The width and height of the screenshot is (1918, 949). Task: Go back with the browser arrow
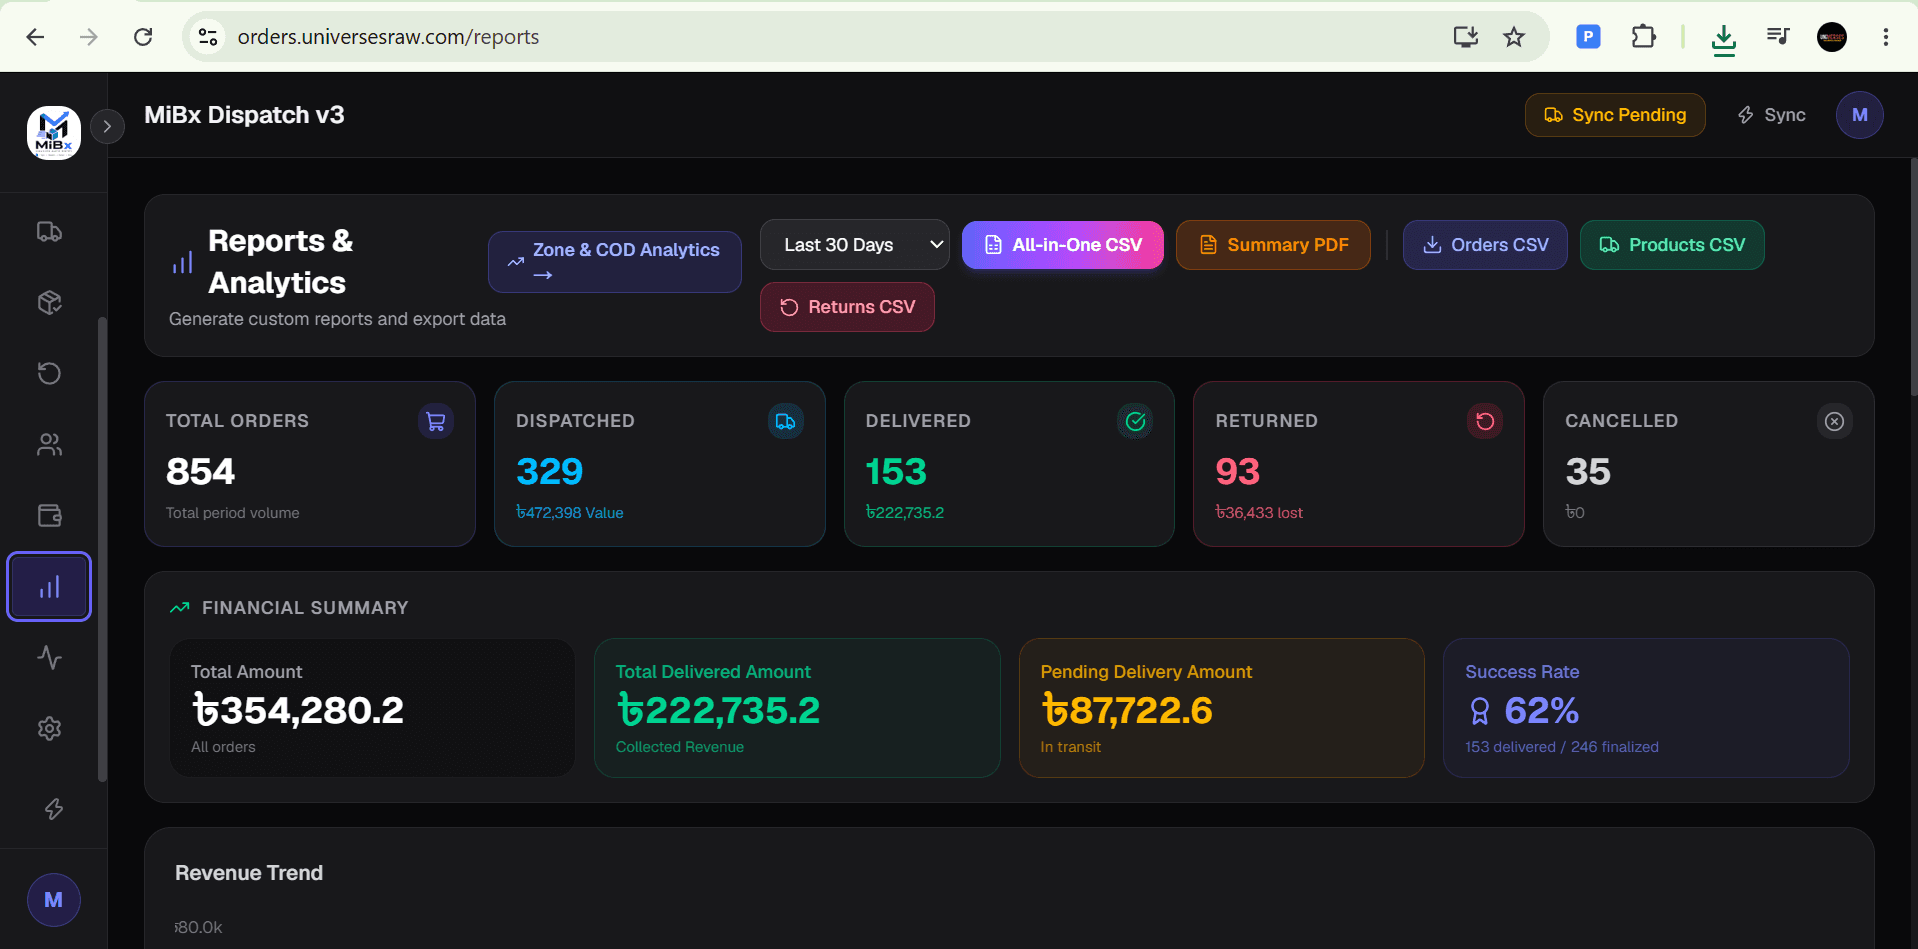click(35, 37)
